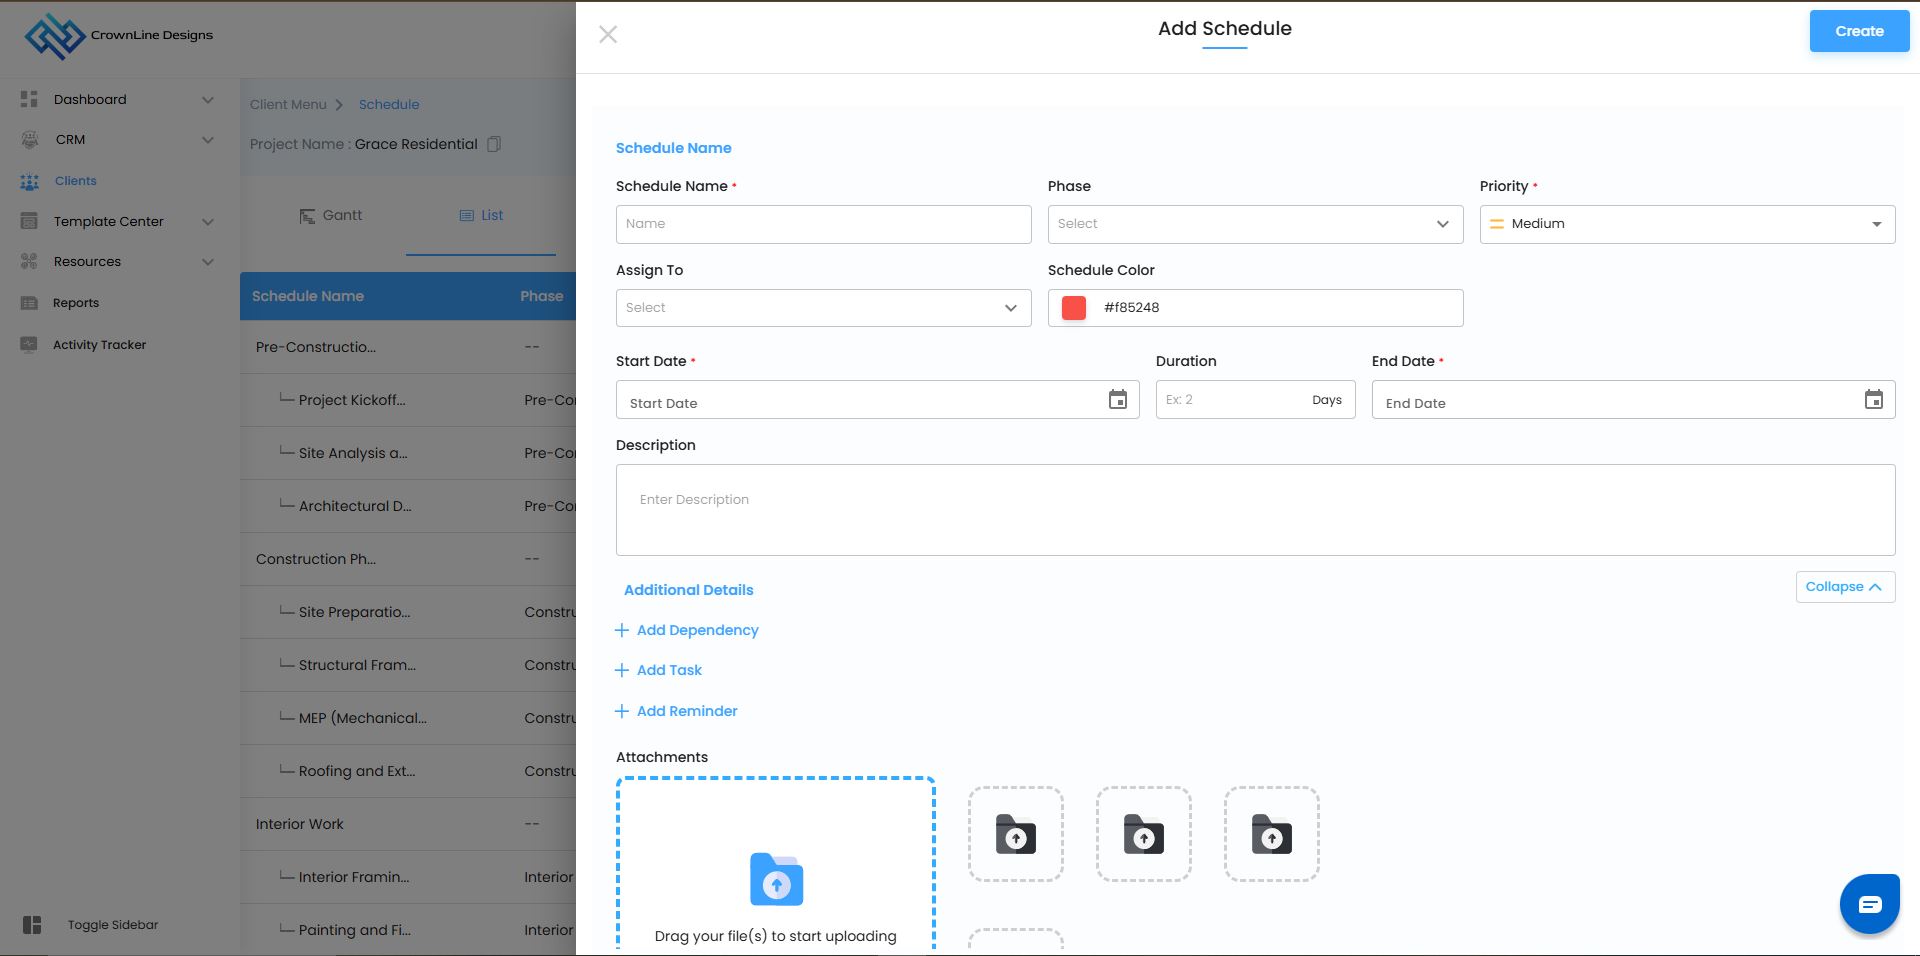Click the Activity Tracker sidebar icon
The height and width of the screenshot is (956, 1920).
(x=29, y=345)
